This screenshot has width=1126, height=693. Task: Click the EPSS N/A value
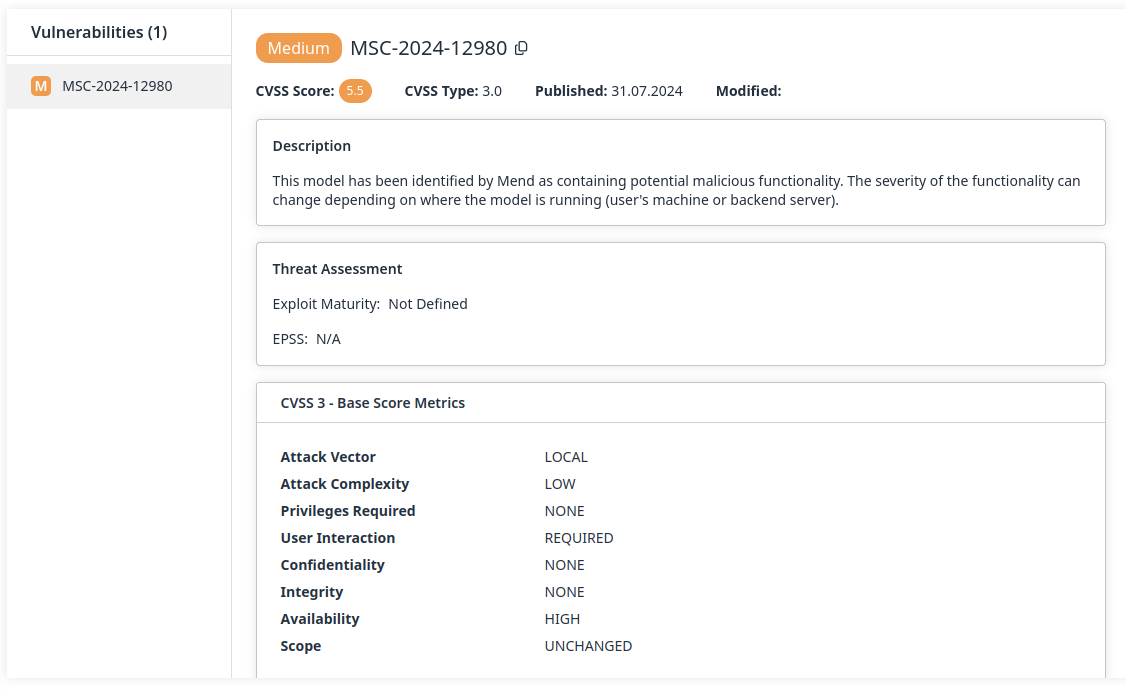328,339
